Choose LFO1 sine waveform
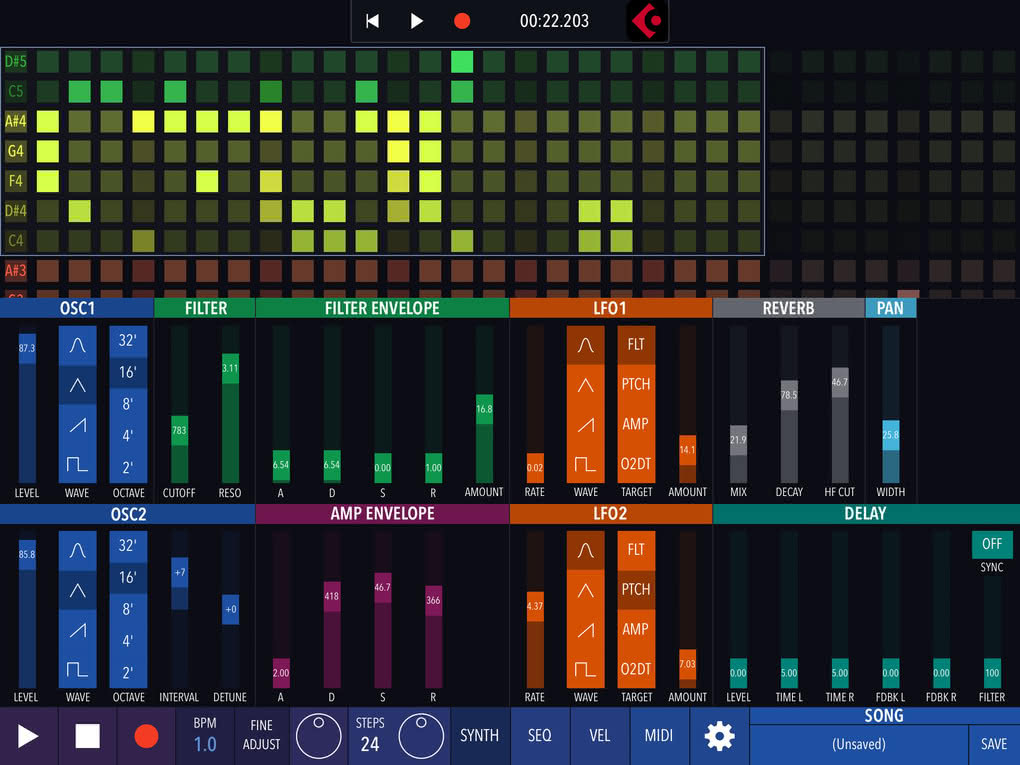1020x765 pixels. (585, 345)
